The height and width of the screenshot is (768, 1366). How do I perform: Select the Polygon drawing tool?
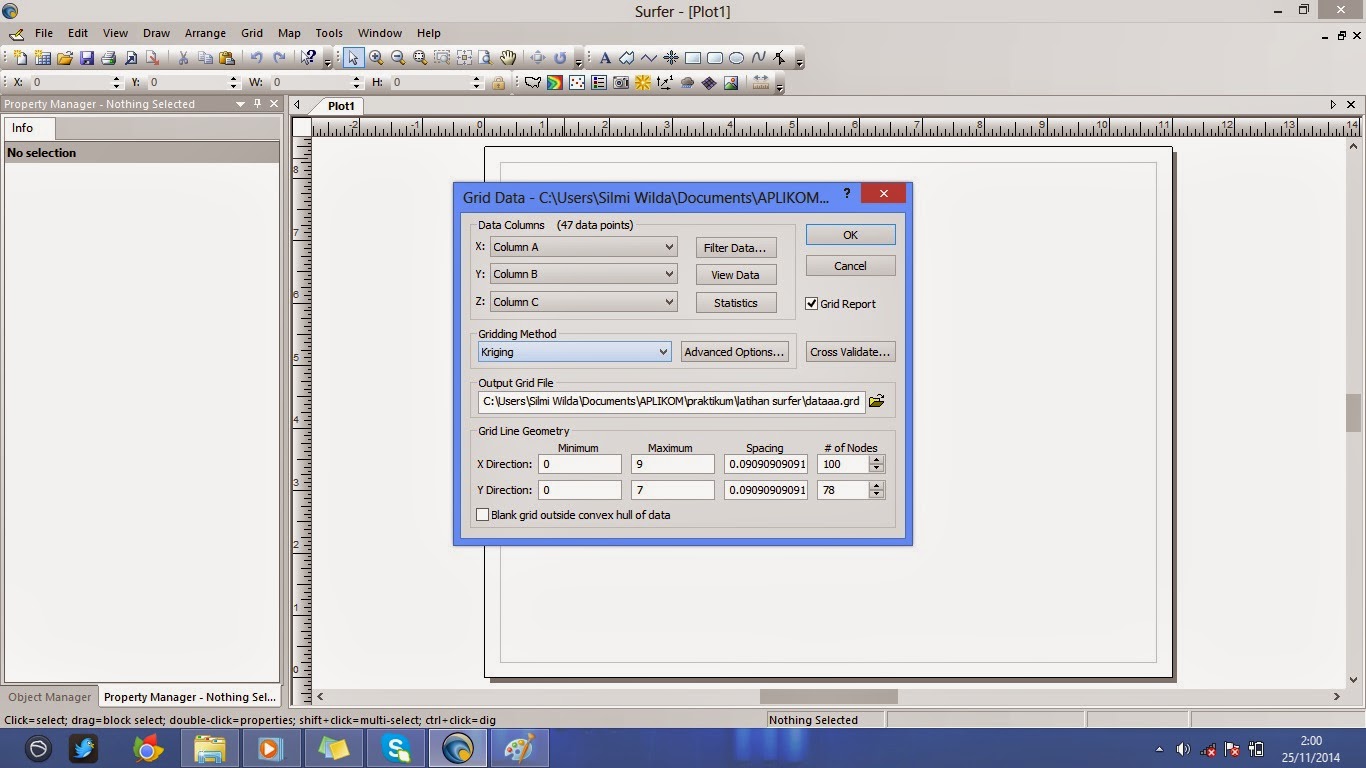coord(627,58)
